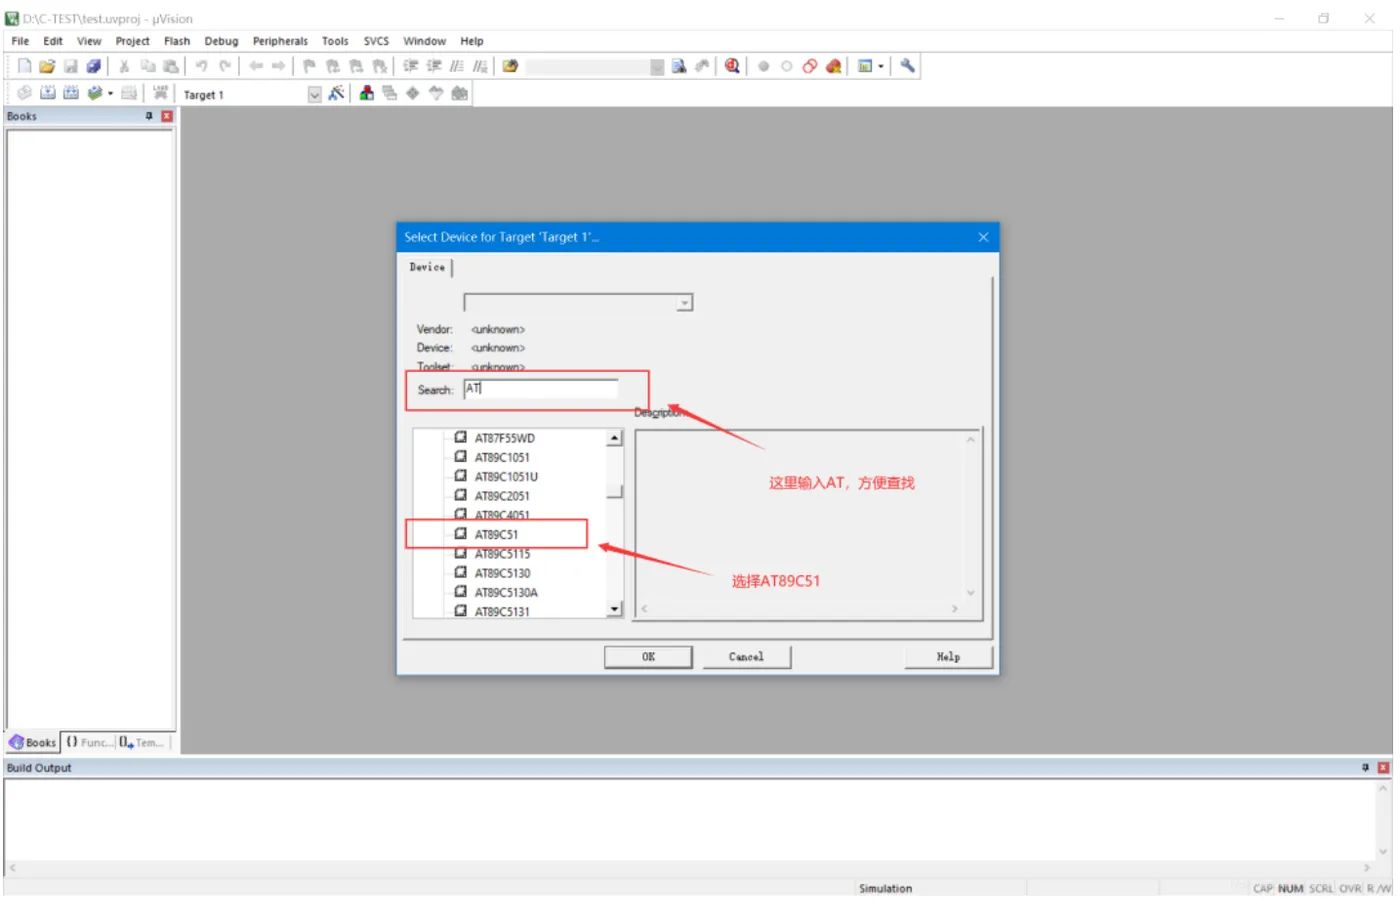
Task: Click the Navigate Backwards arrow
Action: (256, 66)
